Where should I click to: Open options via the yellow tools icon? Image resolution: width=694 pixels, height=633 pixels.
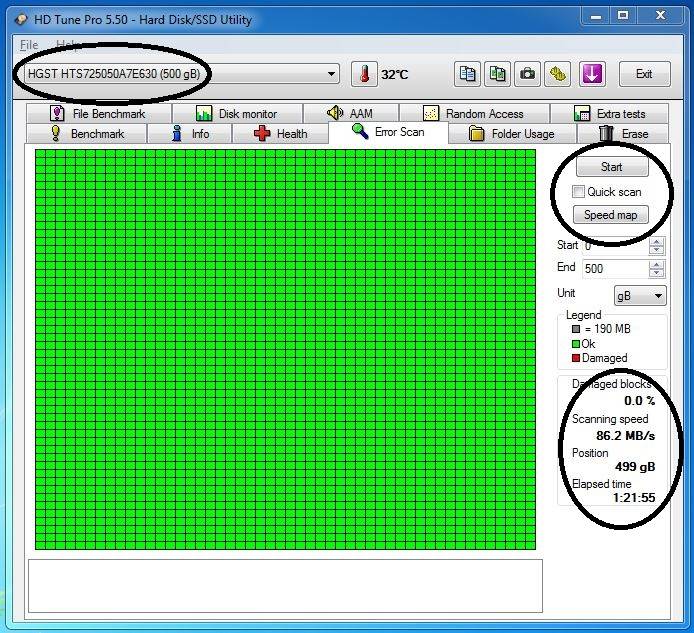click(x=557, y=74)
